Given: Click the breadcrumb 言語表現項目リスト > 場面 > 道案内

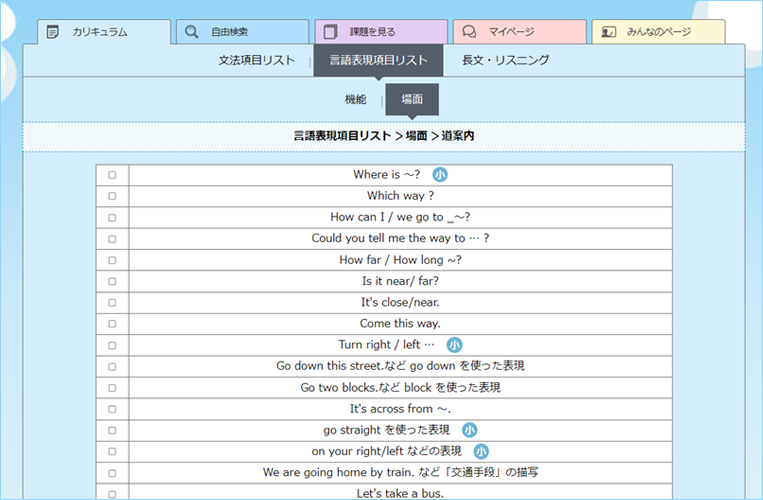Looking at the screenshot, I should [x=383, y=136].
